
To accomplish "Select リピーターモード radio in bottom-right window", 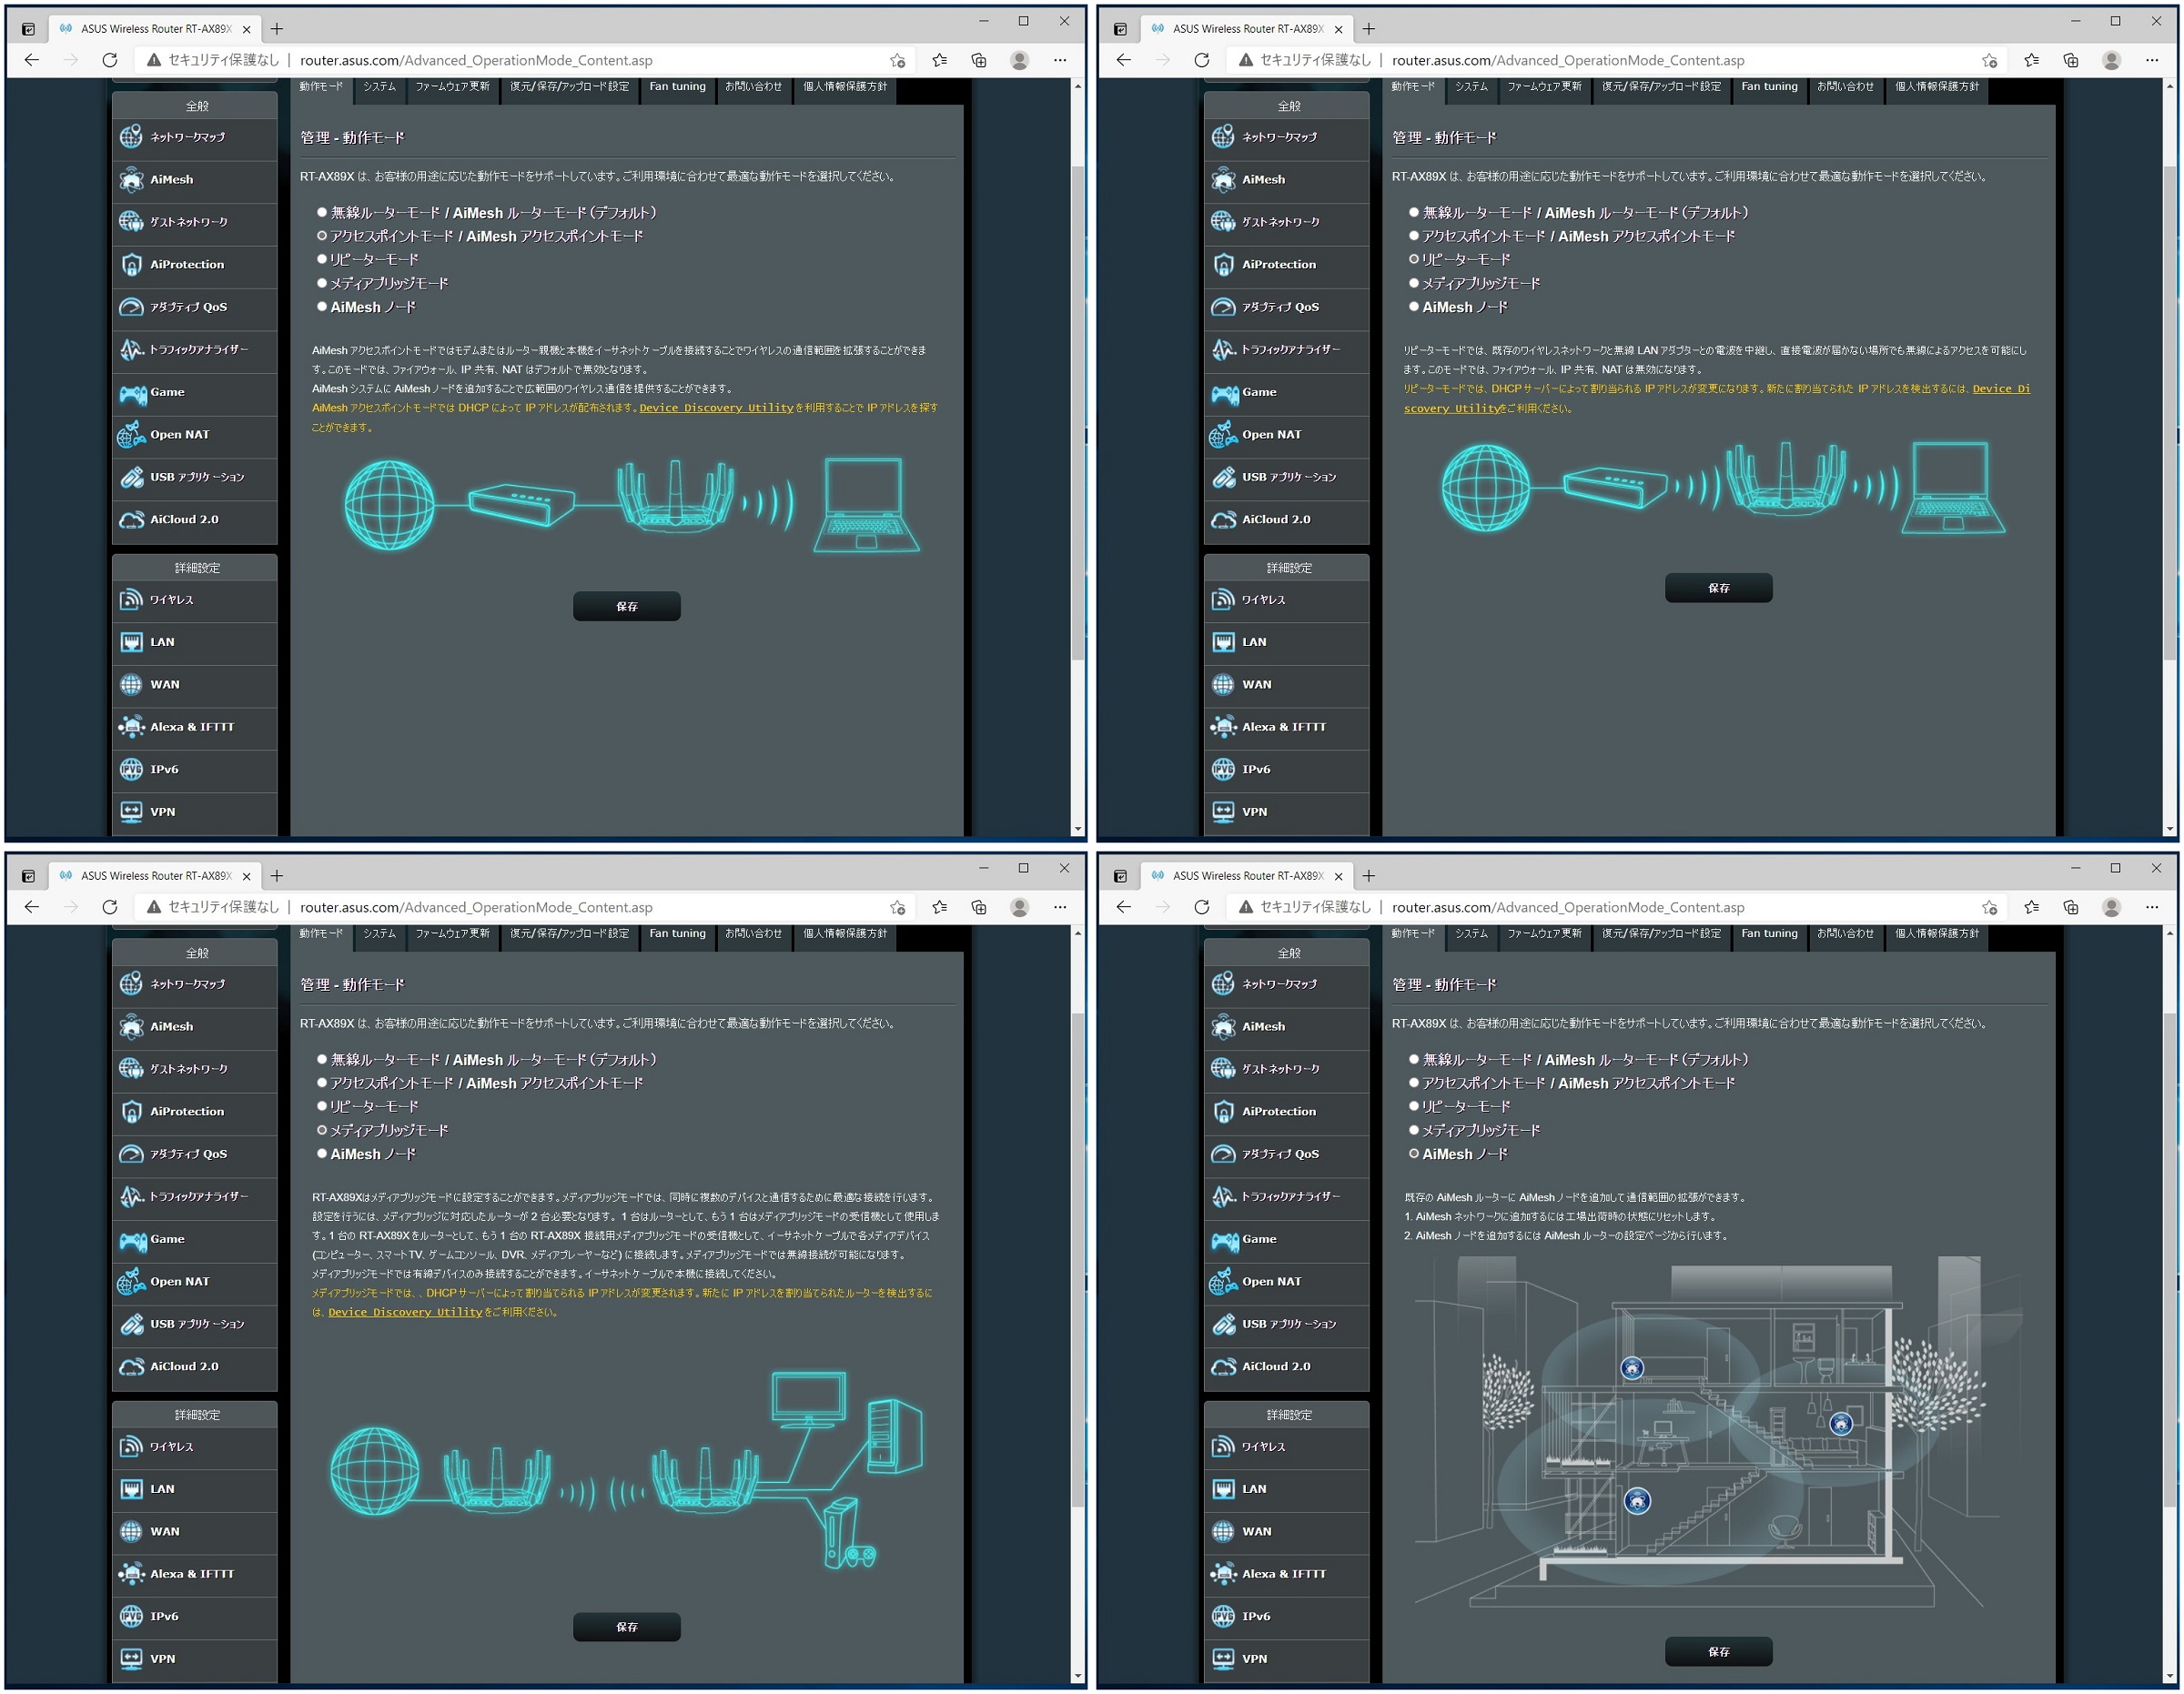I will tap(1414, 1107).
